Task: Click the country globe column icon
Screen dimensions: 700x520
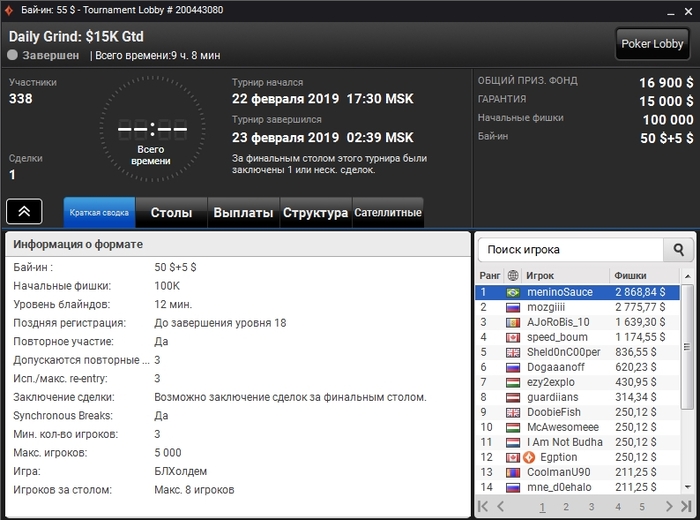Action: 513,275
